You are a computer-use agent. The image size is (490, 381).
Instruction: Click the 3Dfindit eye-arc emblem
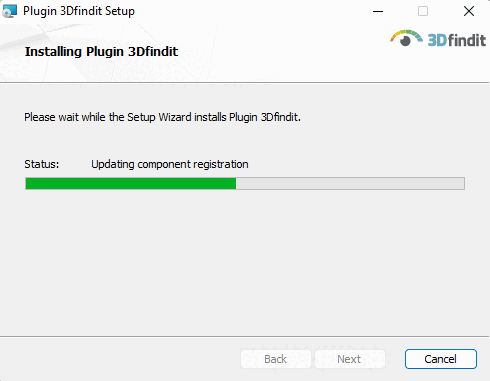coord(406,38)
